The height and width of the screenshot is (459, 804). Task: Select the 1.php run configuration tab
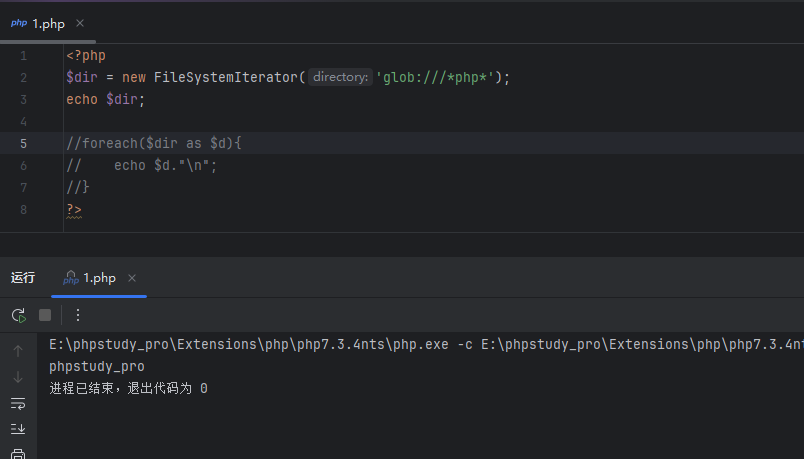[x=99, y=278]
